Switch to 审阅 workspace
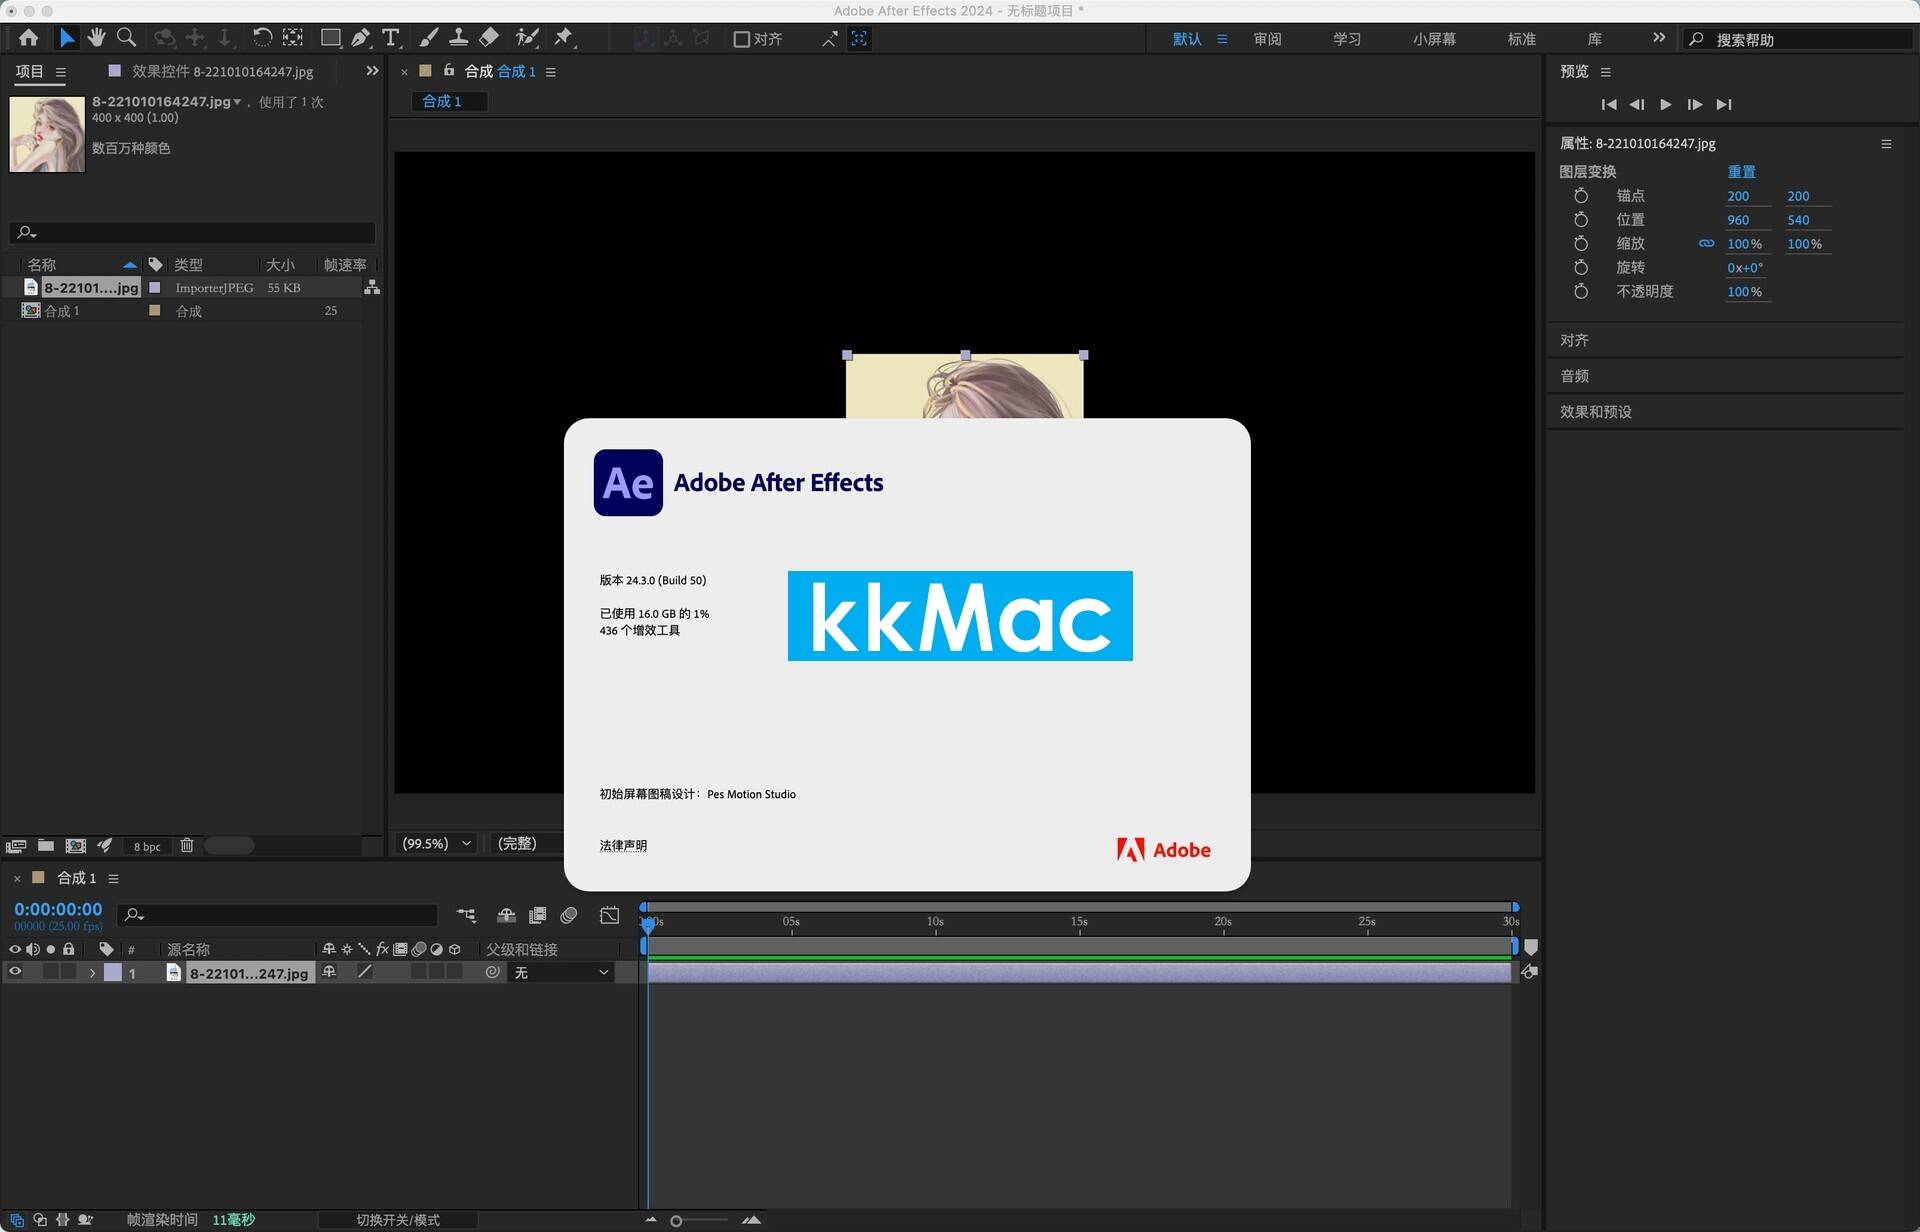 click(x=1267, y=39)
